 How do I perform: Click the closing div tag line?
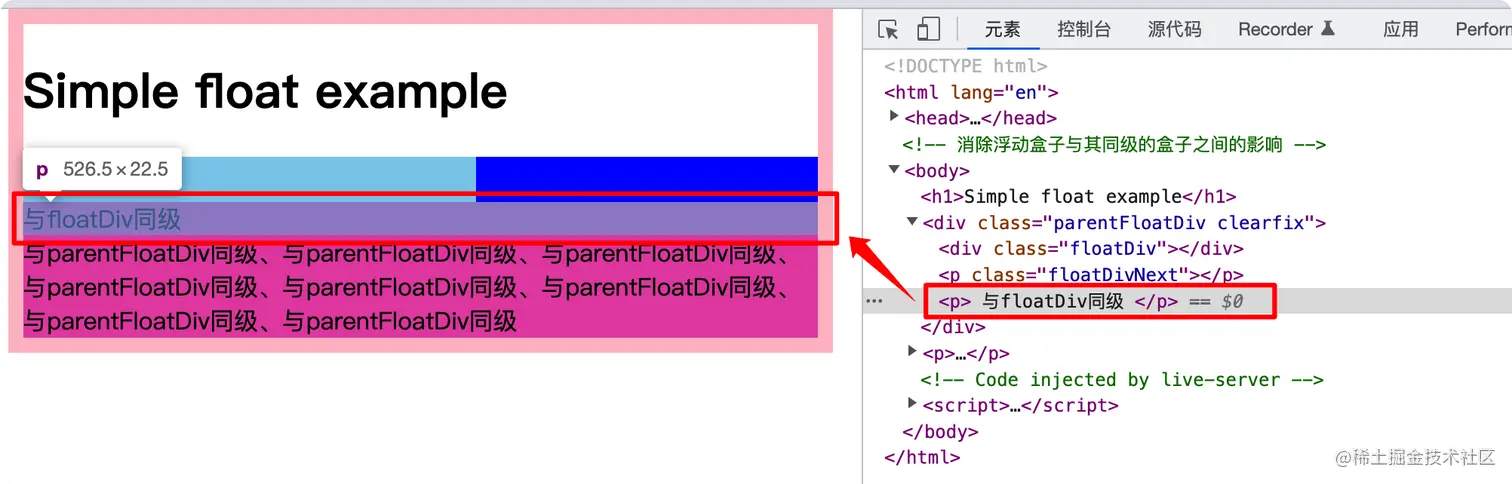953,326
